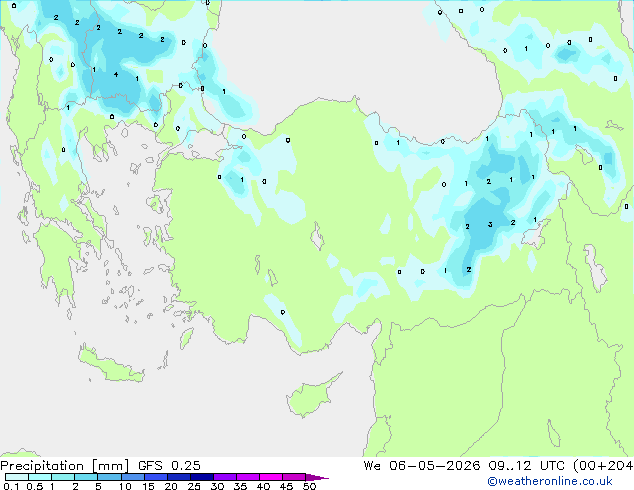
Task: Pick the 1–2 mm legend color box
Action: click(63, 477)
